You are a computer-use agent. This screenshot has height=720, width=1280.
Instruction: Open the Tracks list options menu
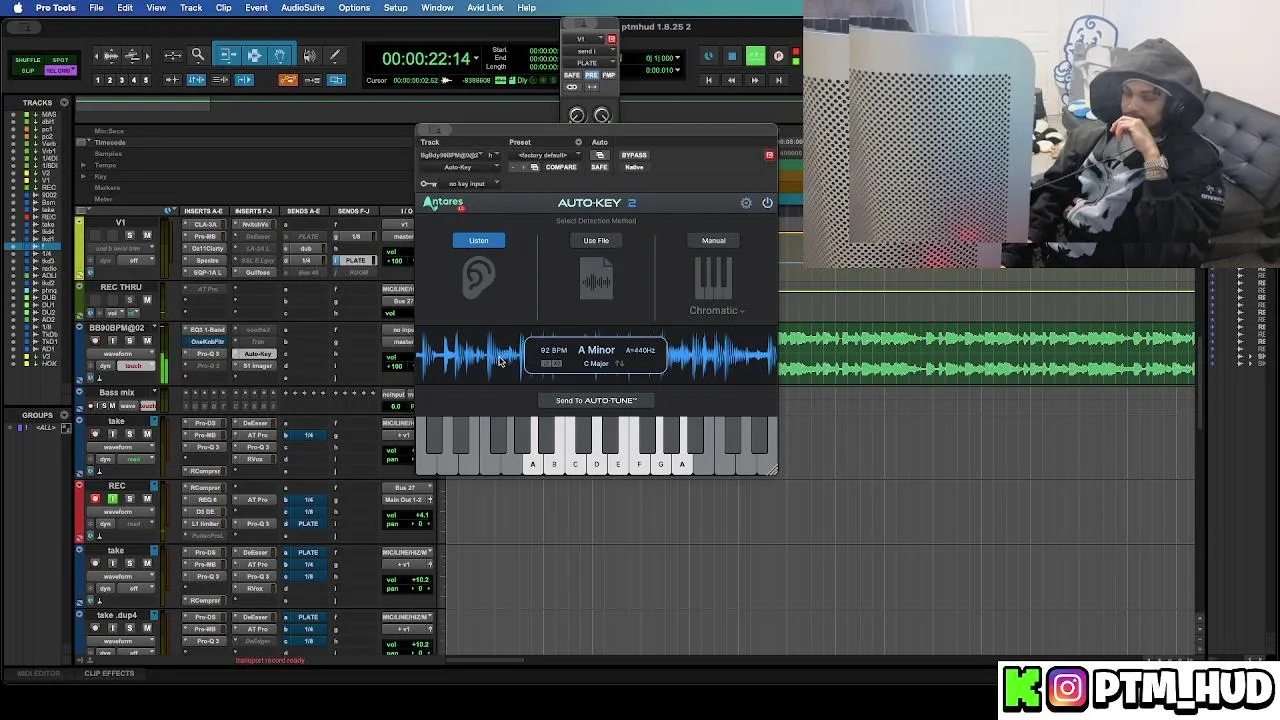pos(64,102)
